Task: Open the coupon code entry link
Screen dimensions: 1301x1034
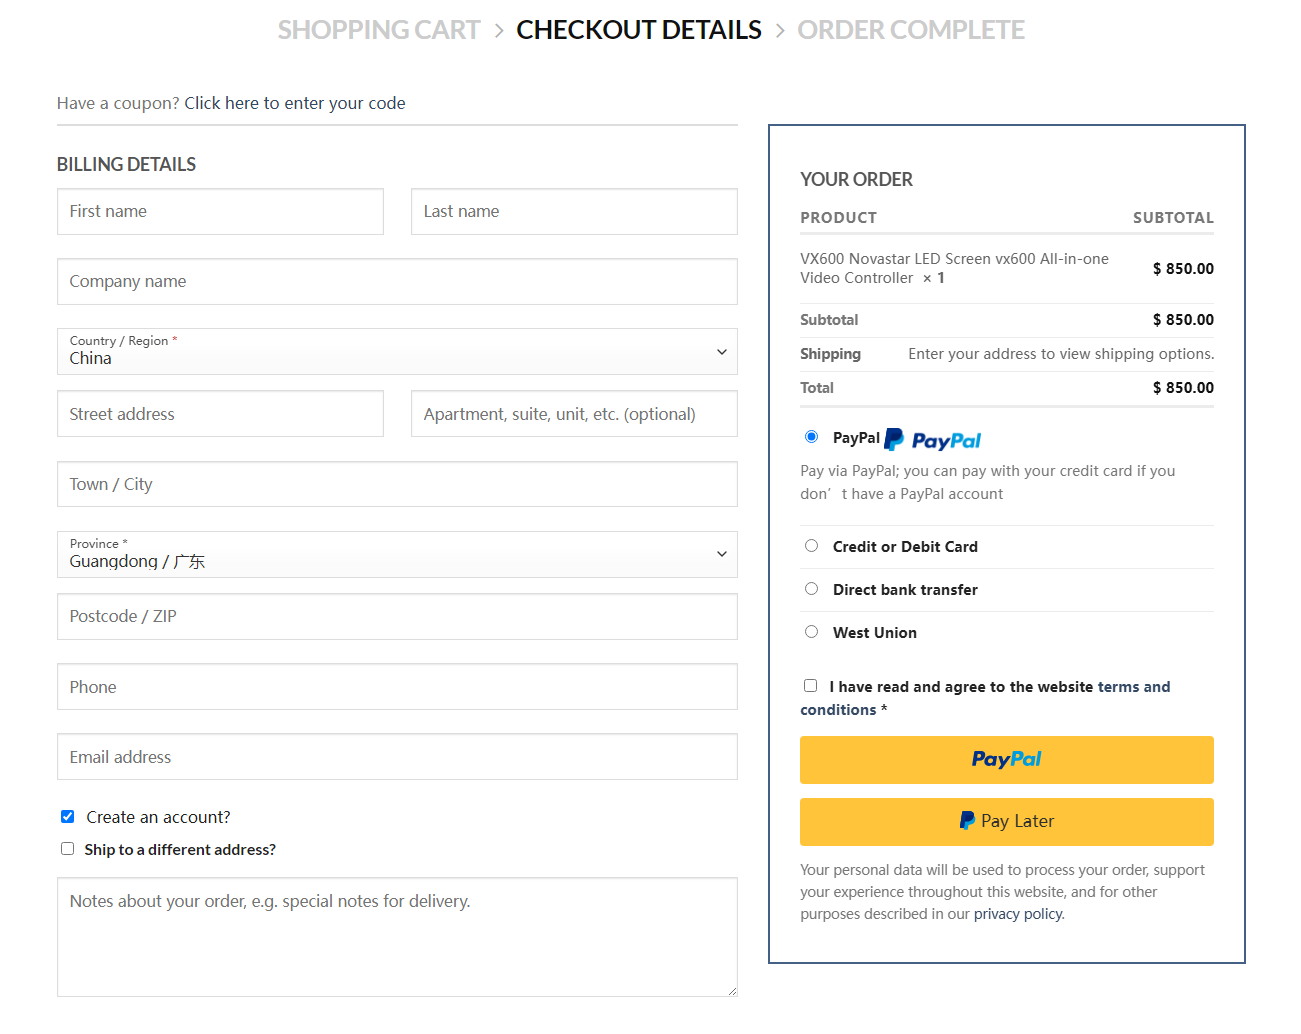Action: coord(294,103)
